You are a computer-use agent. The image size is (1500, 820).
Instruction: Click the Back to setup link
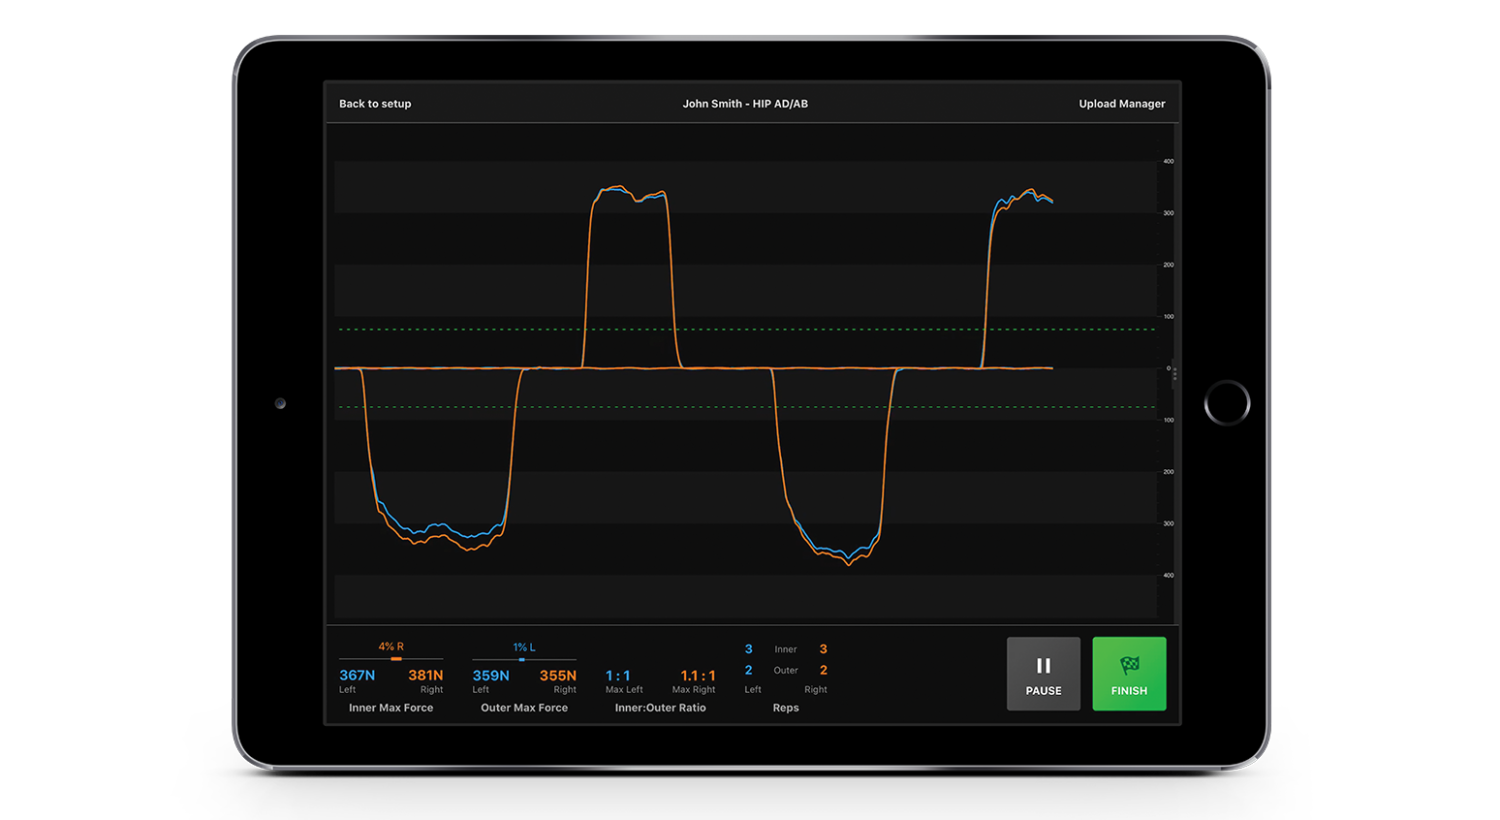pos(374,103)
